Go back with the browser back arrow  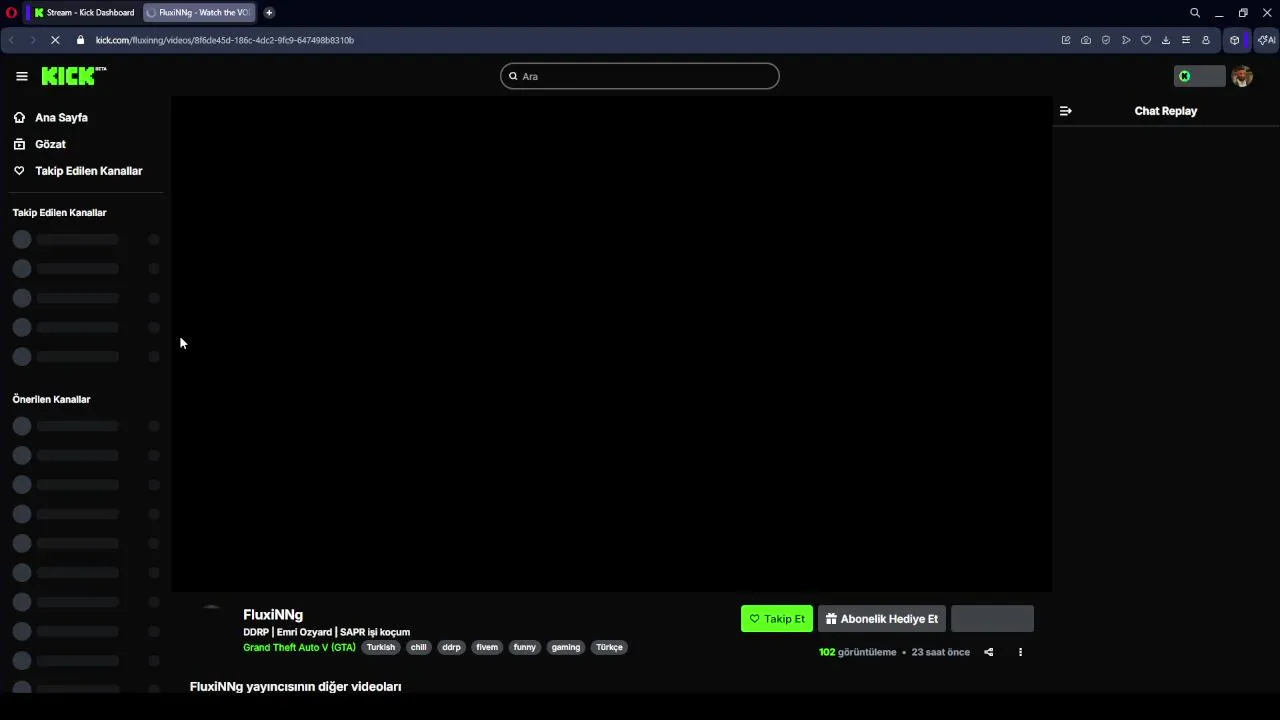[12, 40]
